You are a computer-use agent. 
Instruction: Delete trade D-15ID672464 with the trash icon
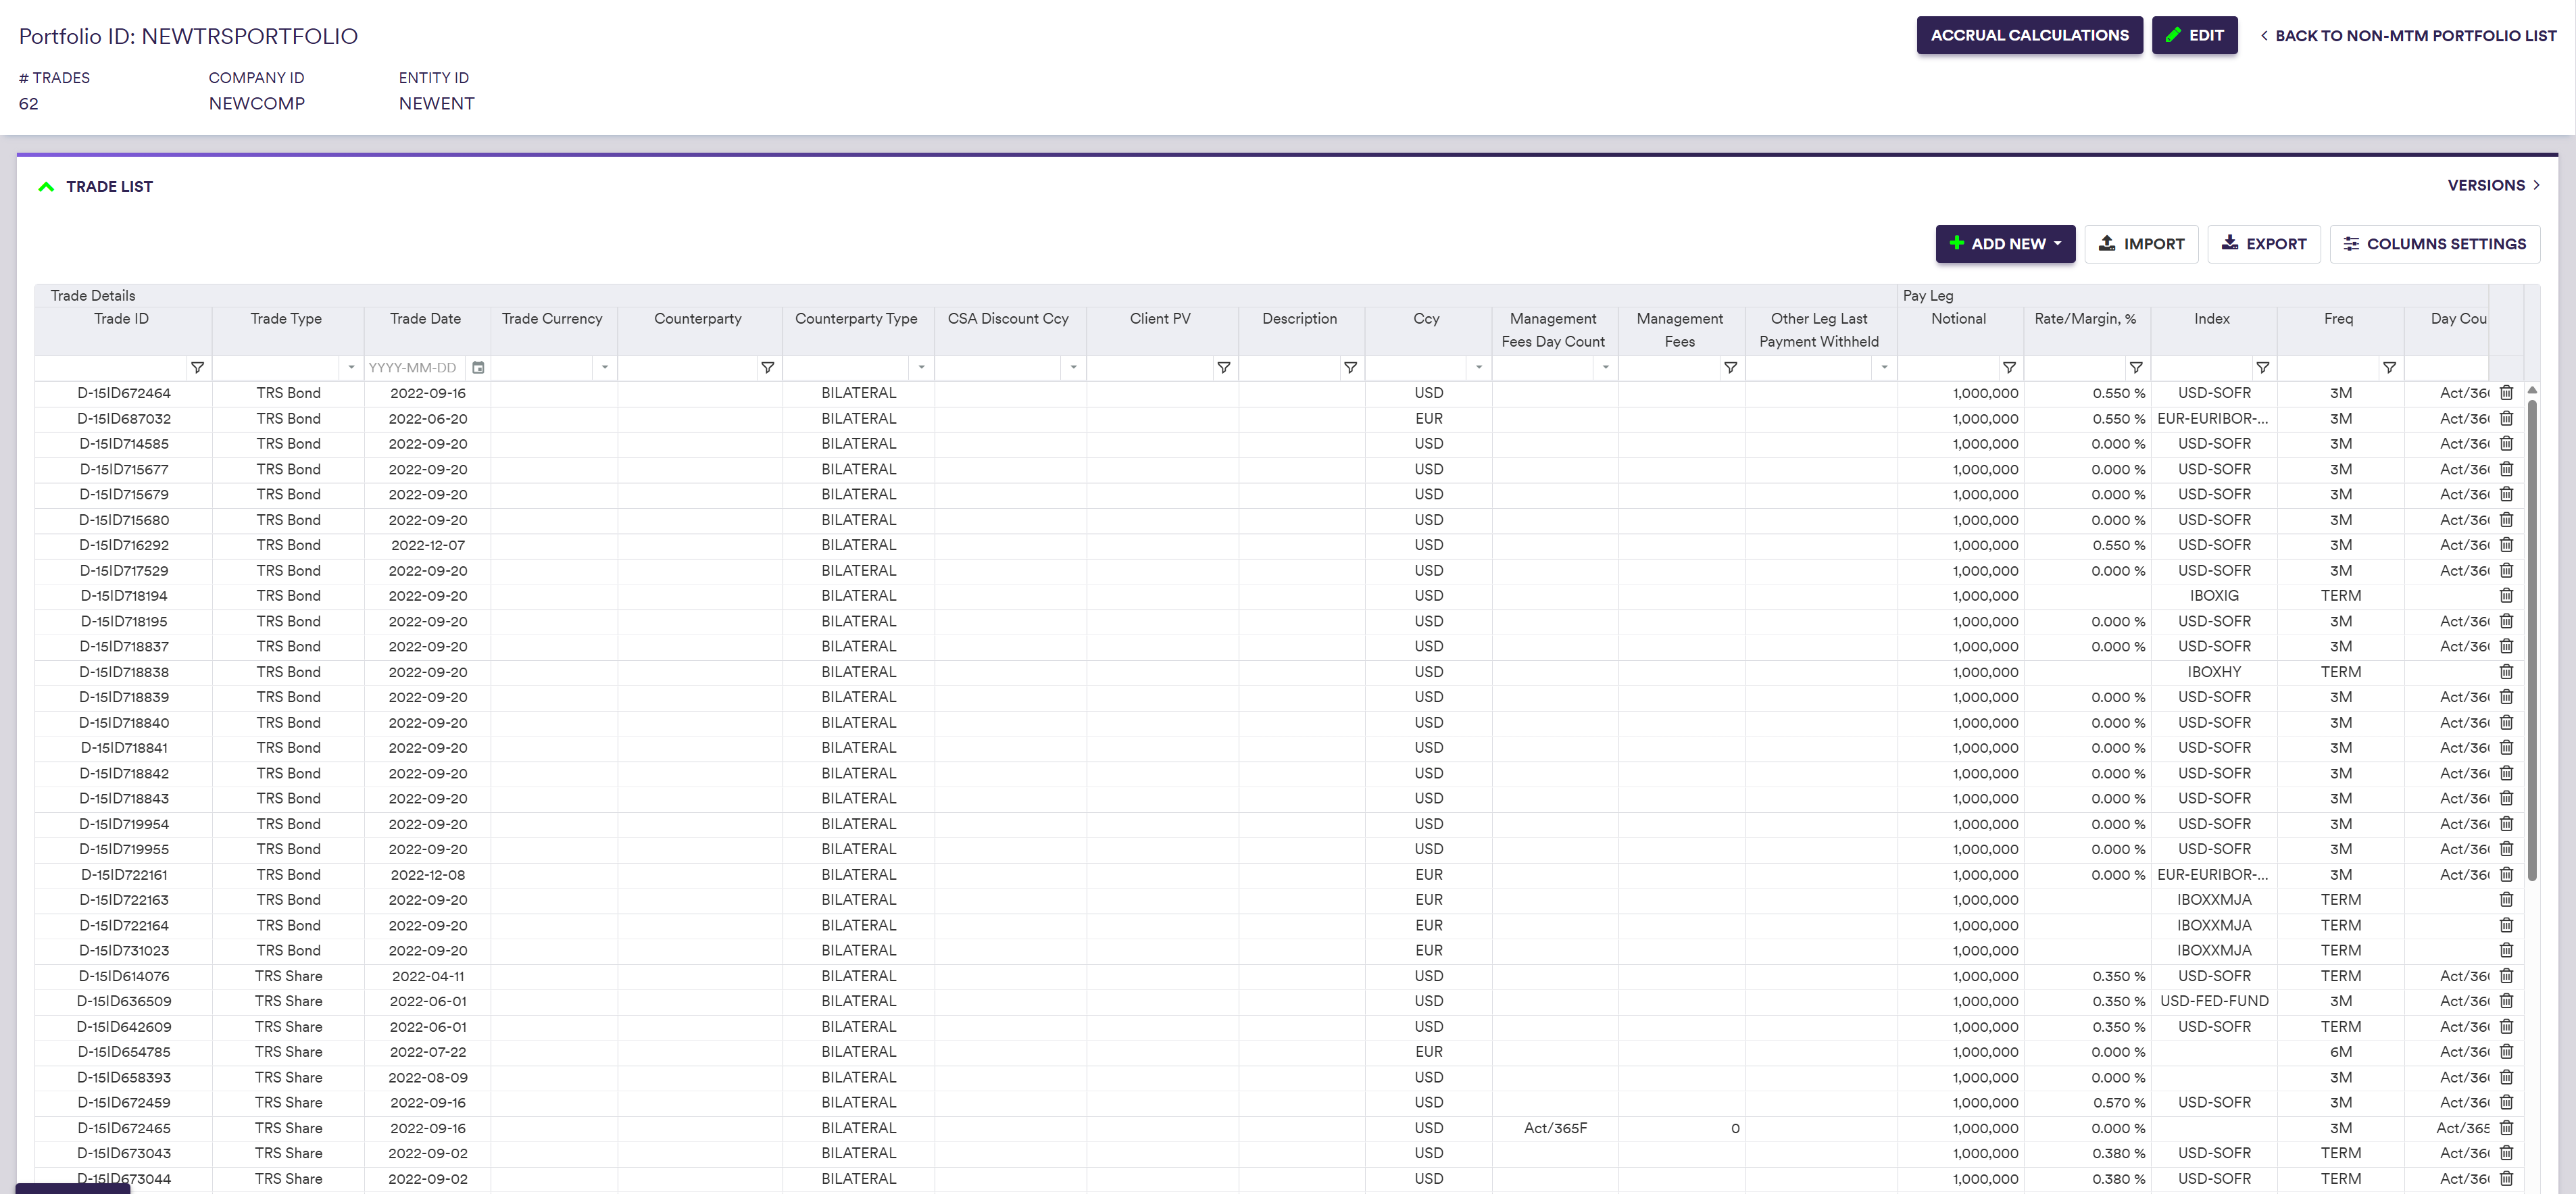point(2506,393)
